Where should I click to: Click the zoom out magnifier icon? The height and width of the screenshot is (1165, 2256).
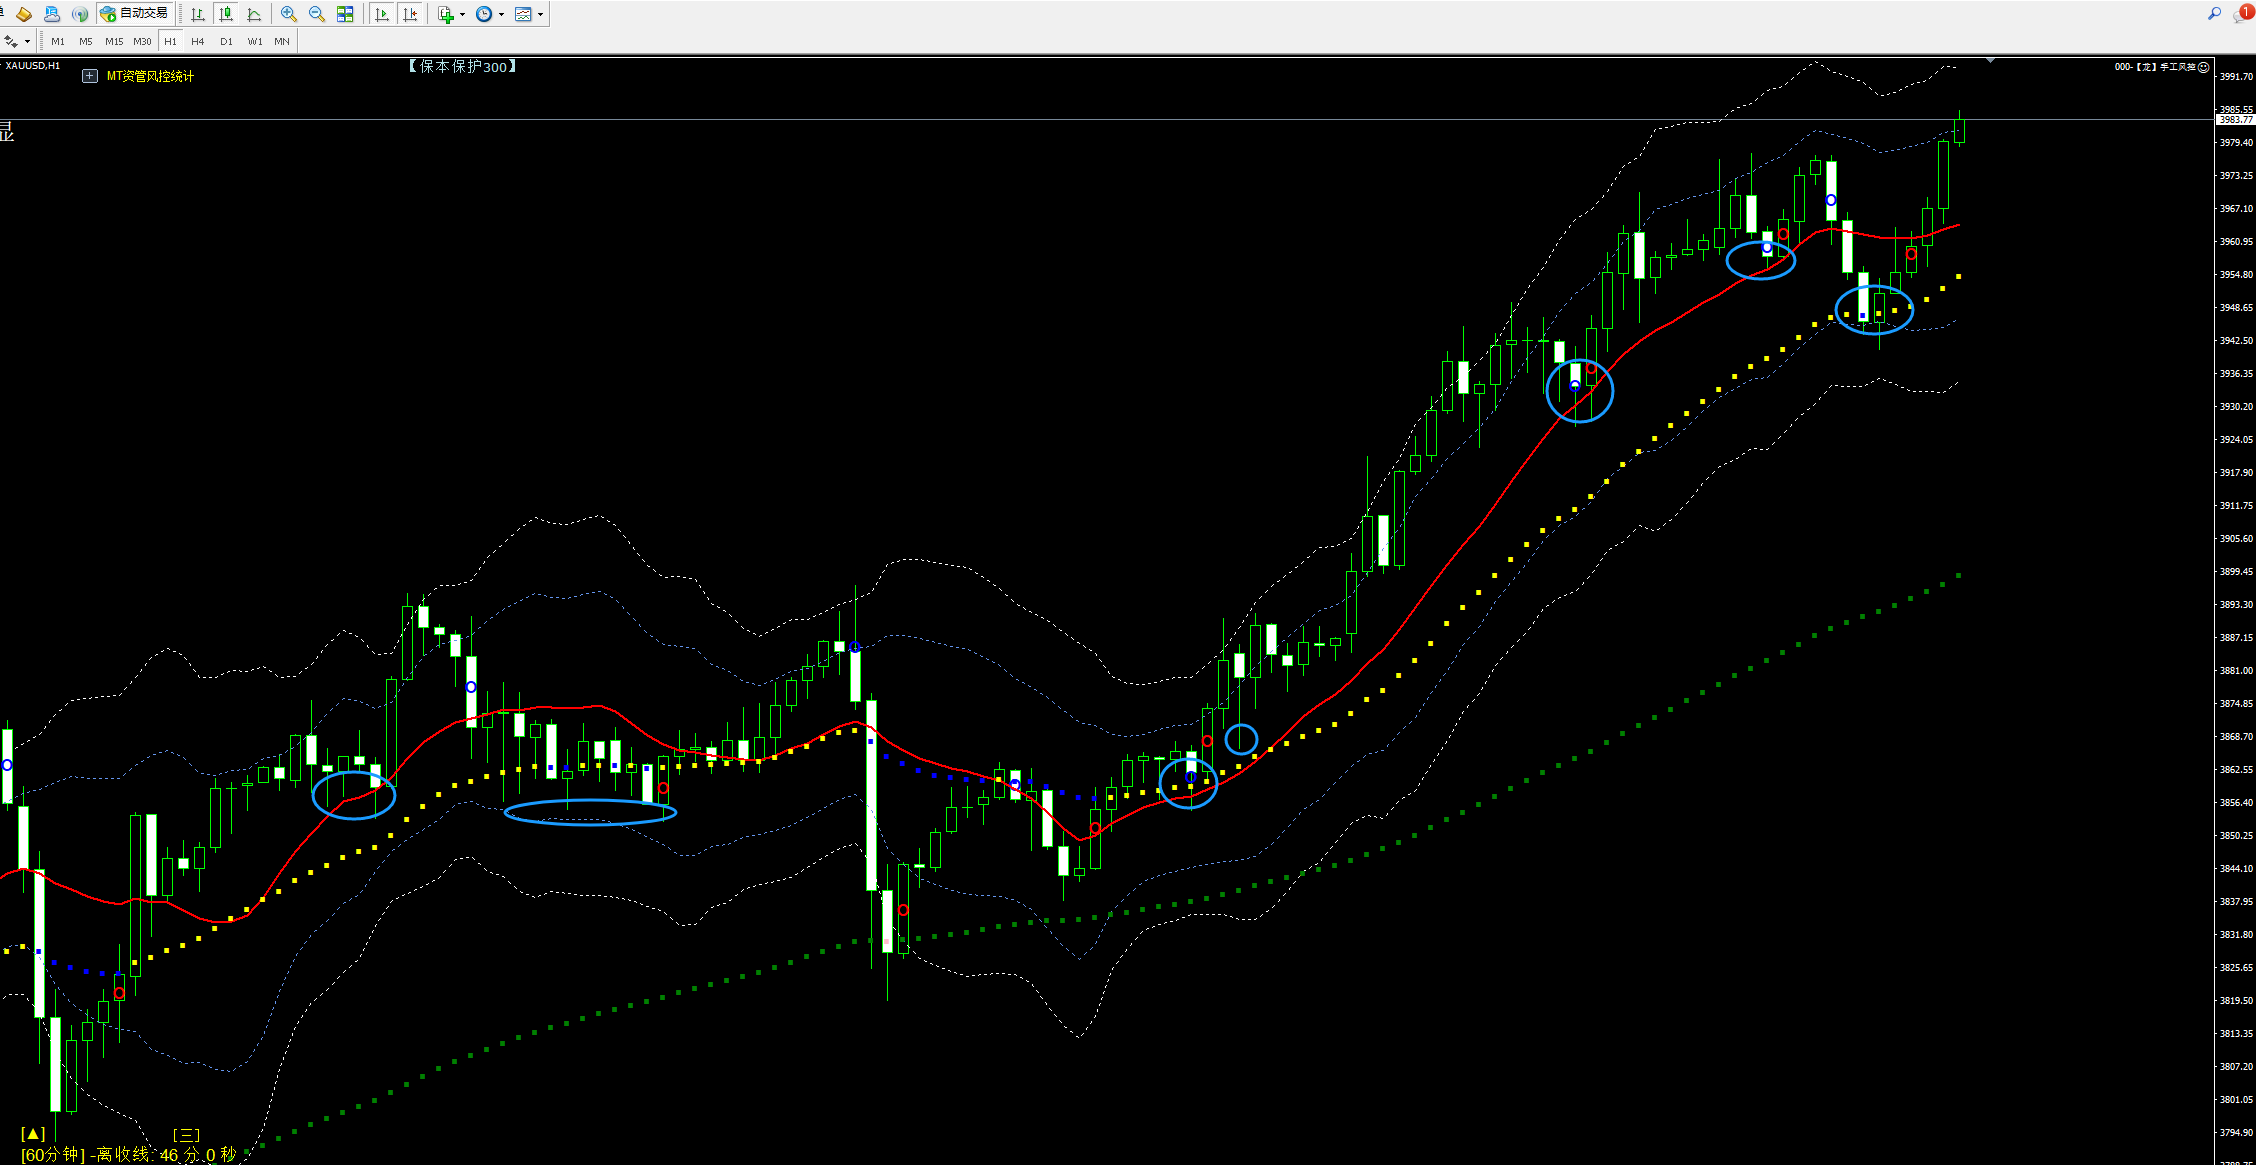click(x=317, y=14)
